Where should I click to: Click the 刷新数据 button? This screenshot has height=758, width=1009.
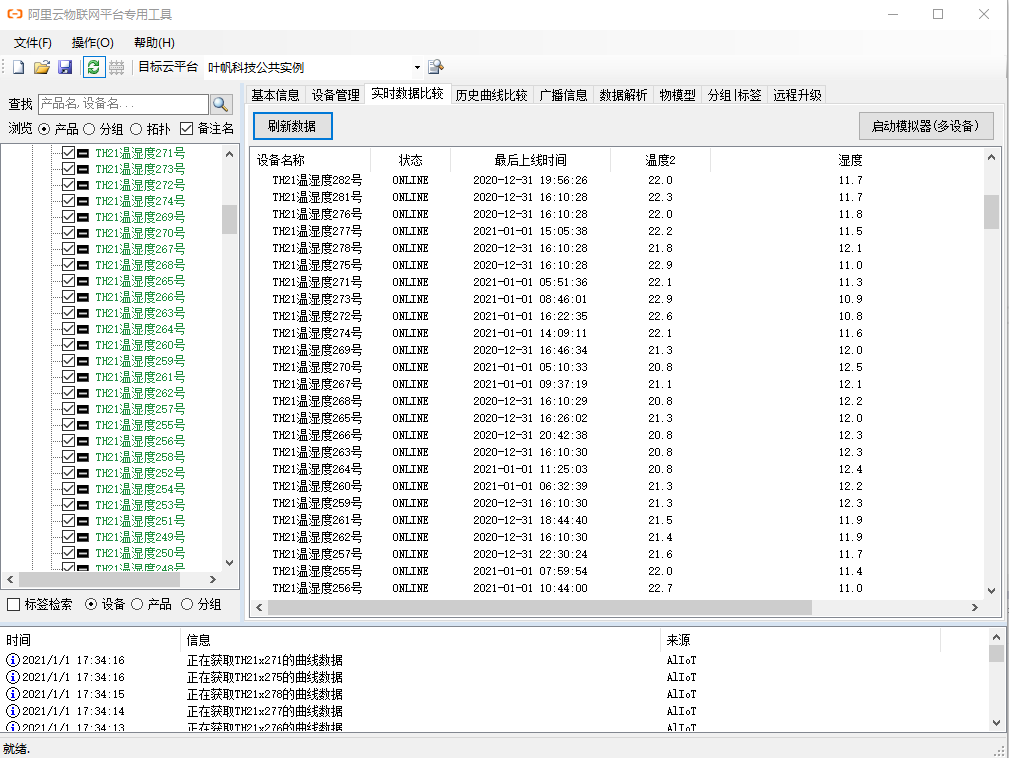pyautogui.click(x=292, y=126)
